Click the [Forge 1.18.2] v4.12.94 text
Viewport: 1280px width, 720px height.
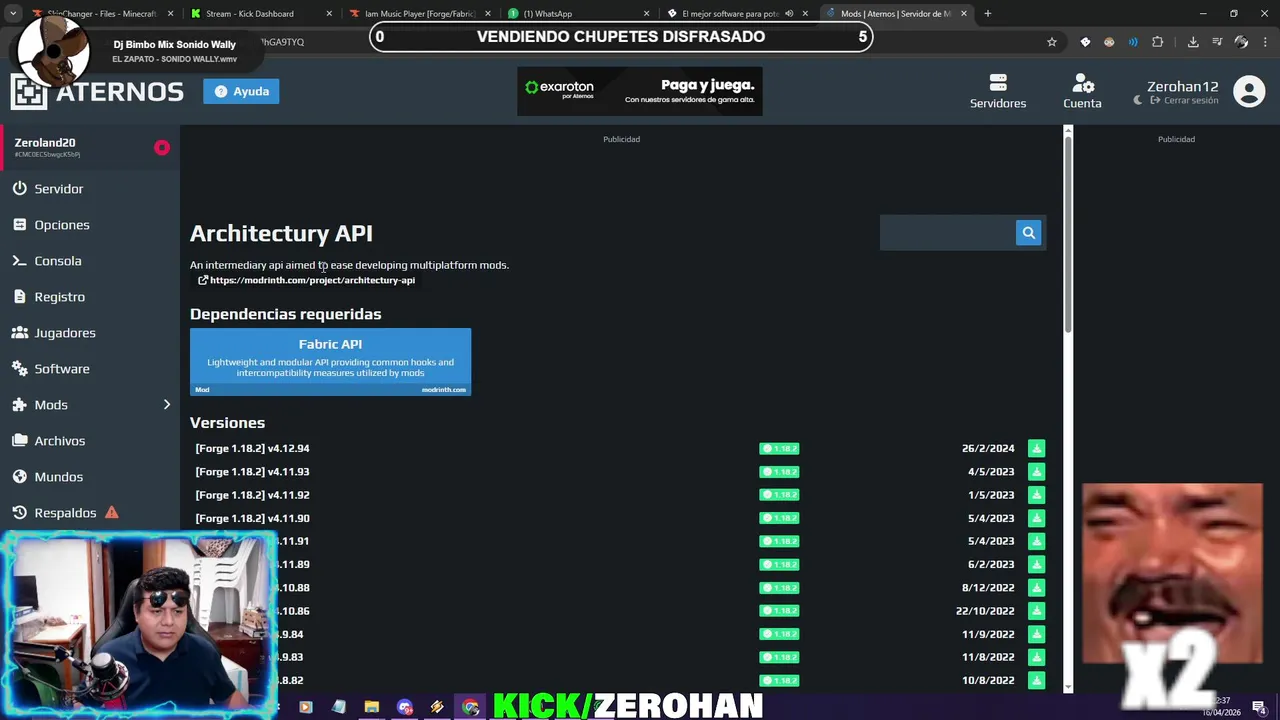252,448
